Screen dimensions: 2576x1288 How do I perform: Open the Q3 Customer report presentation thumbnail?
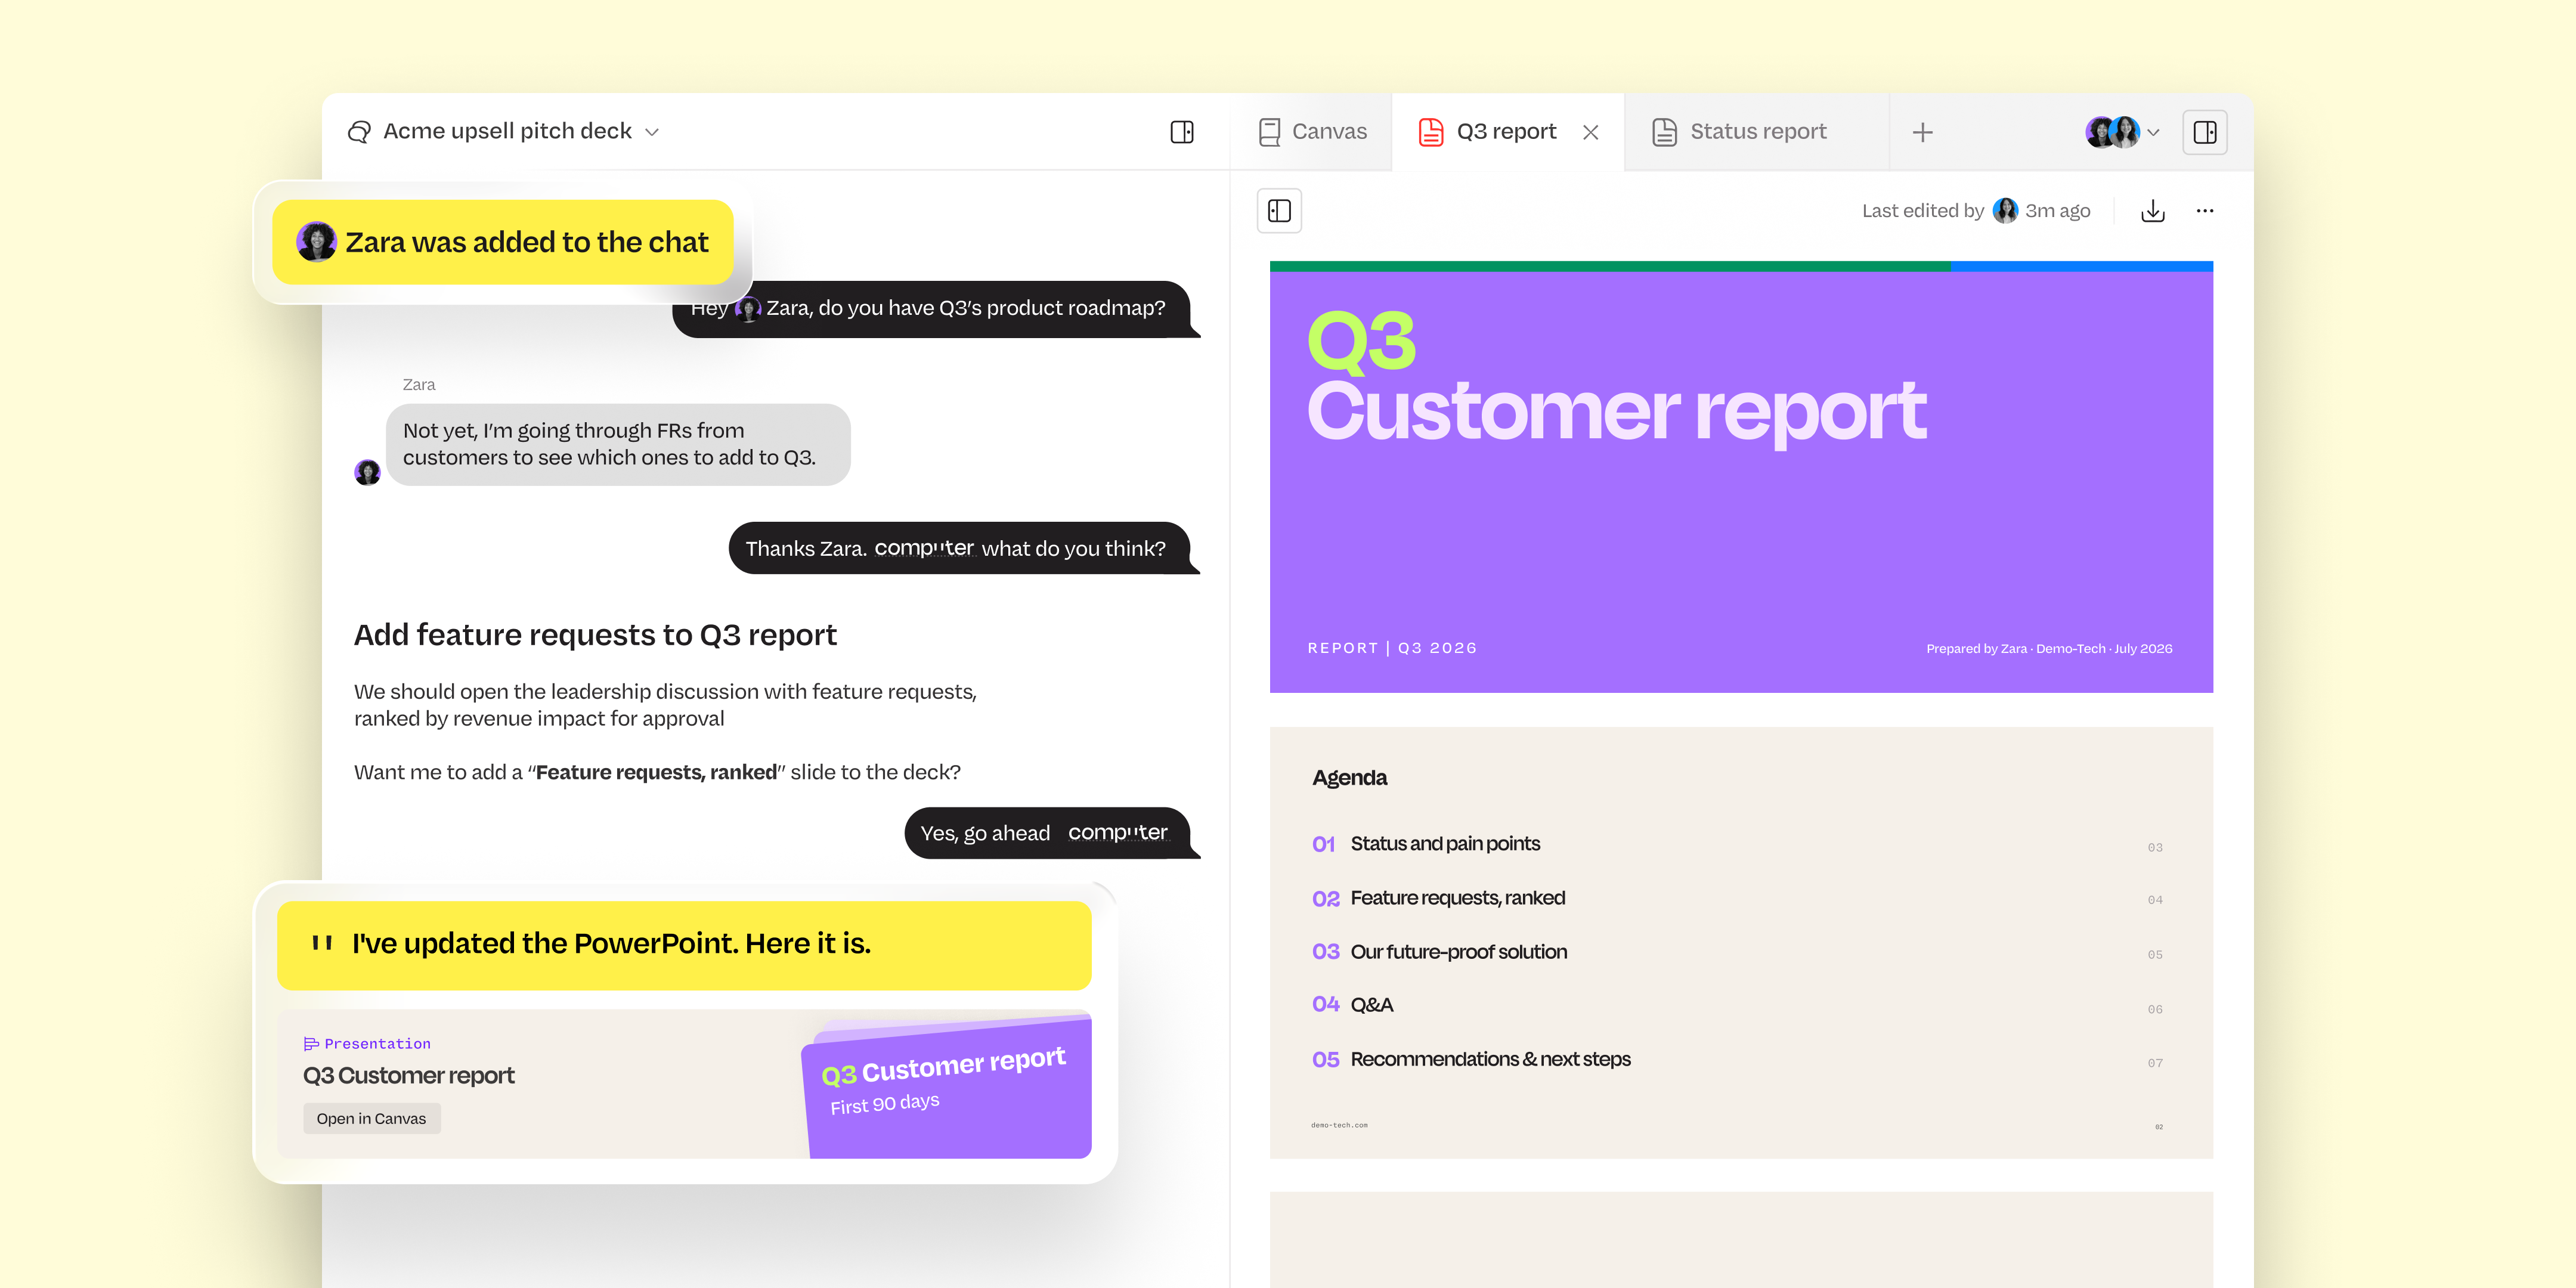(x=946, y=1088)
